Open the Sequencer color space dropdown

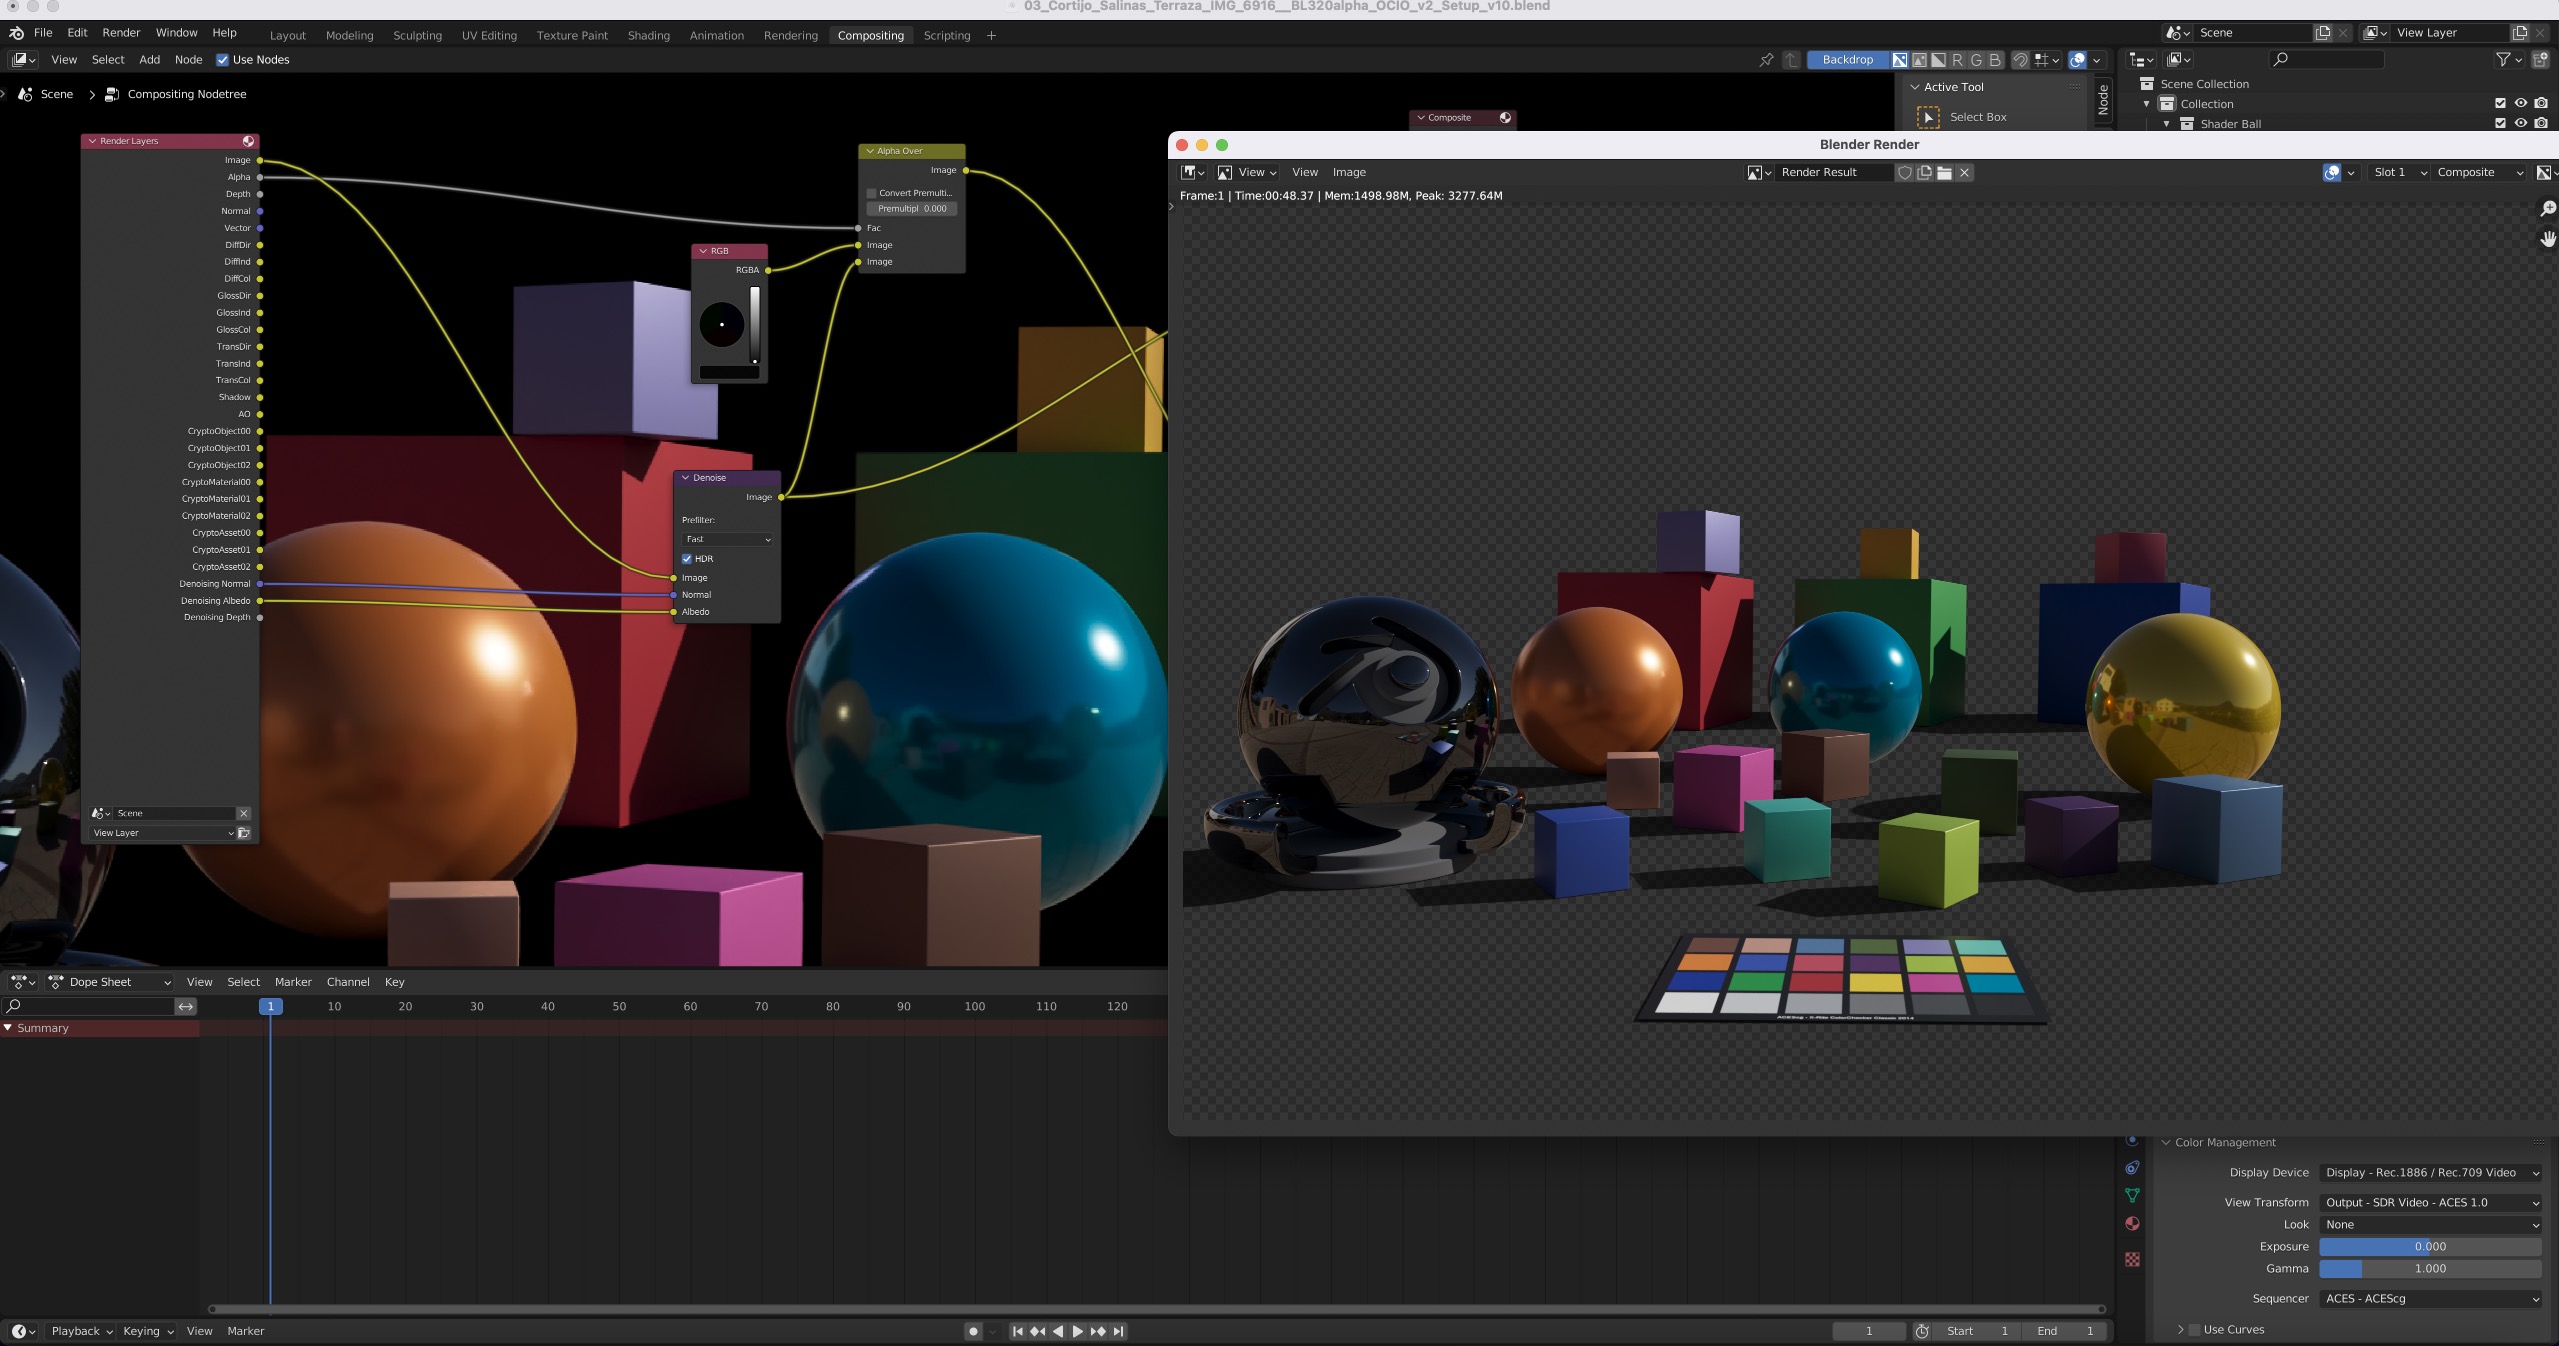[x=2430, y=1299]
